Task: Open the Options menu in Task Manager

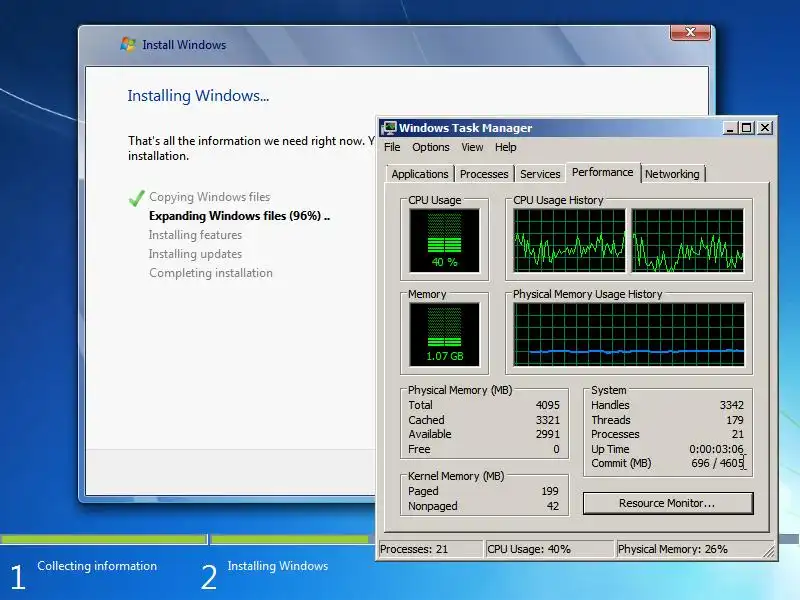Action: tap(431, 147)
